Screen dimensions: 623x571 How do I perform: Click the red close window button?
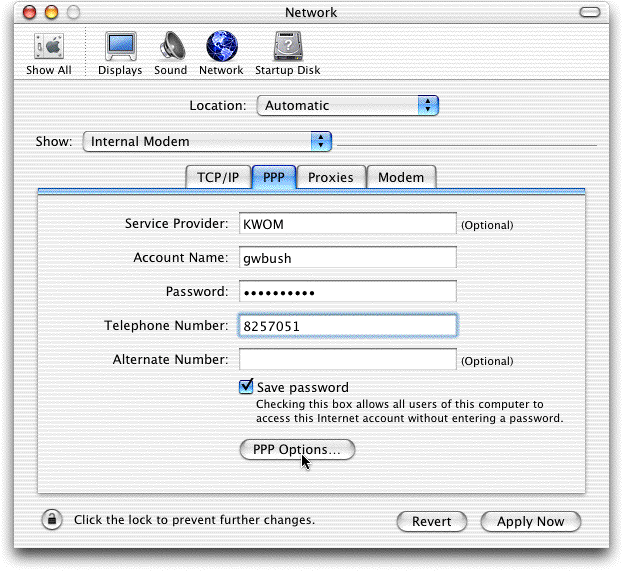tap(29, 12)
